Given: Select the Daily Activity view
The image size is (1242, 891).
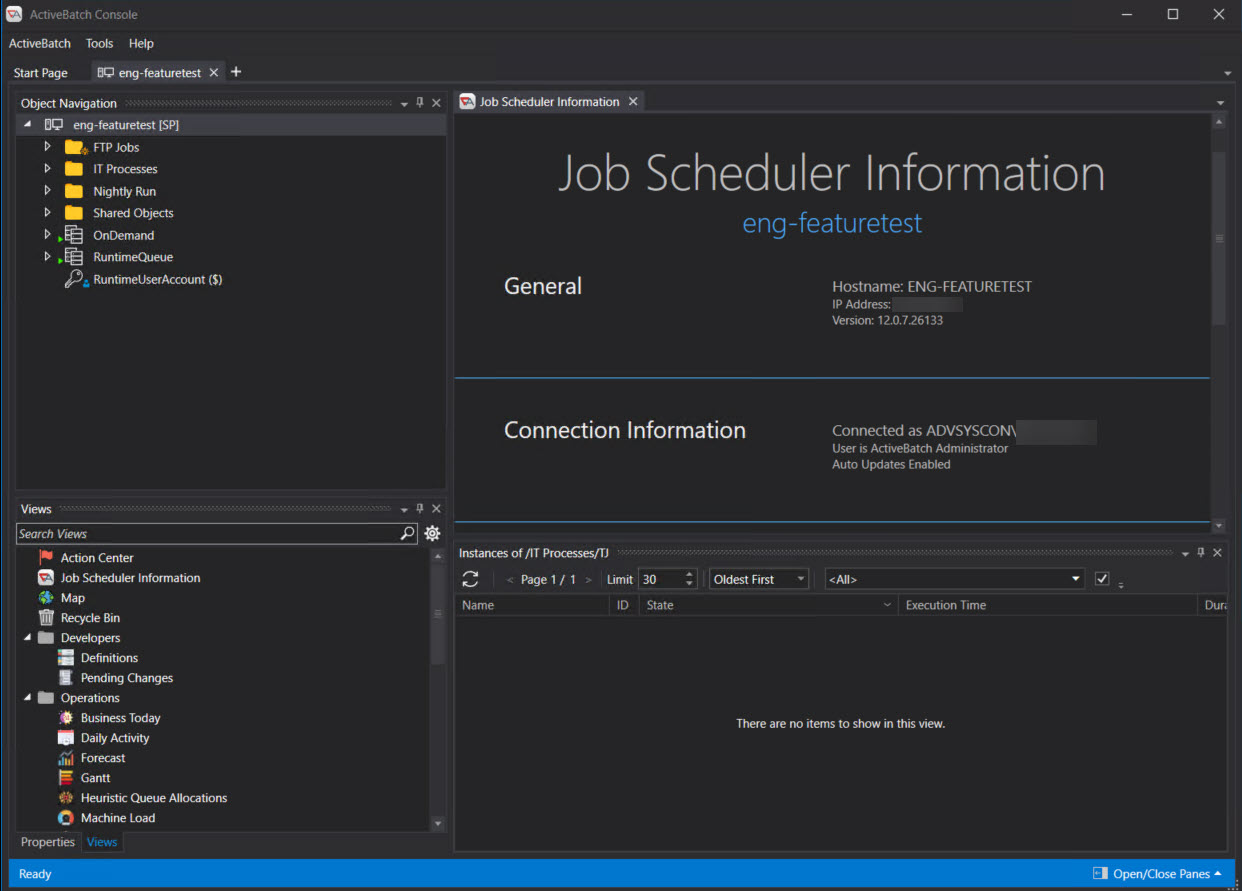Looking at the screenshot, I should pos(113,737).
